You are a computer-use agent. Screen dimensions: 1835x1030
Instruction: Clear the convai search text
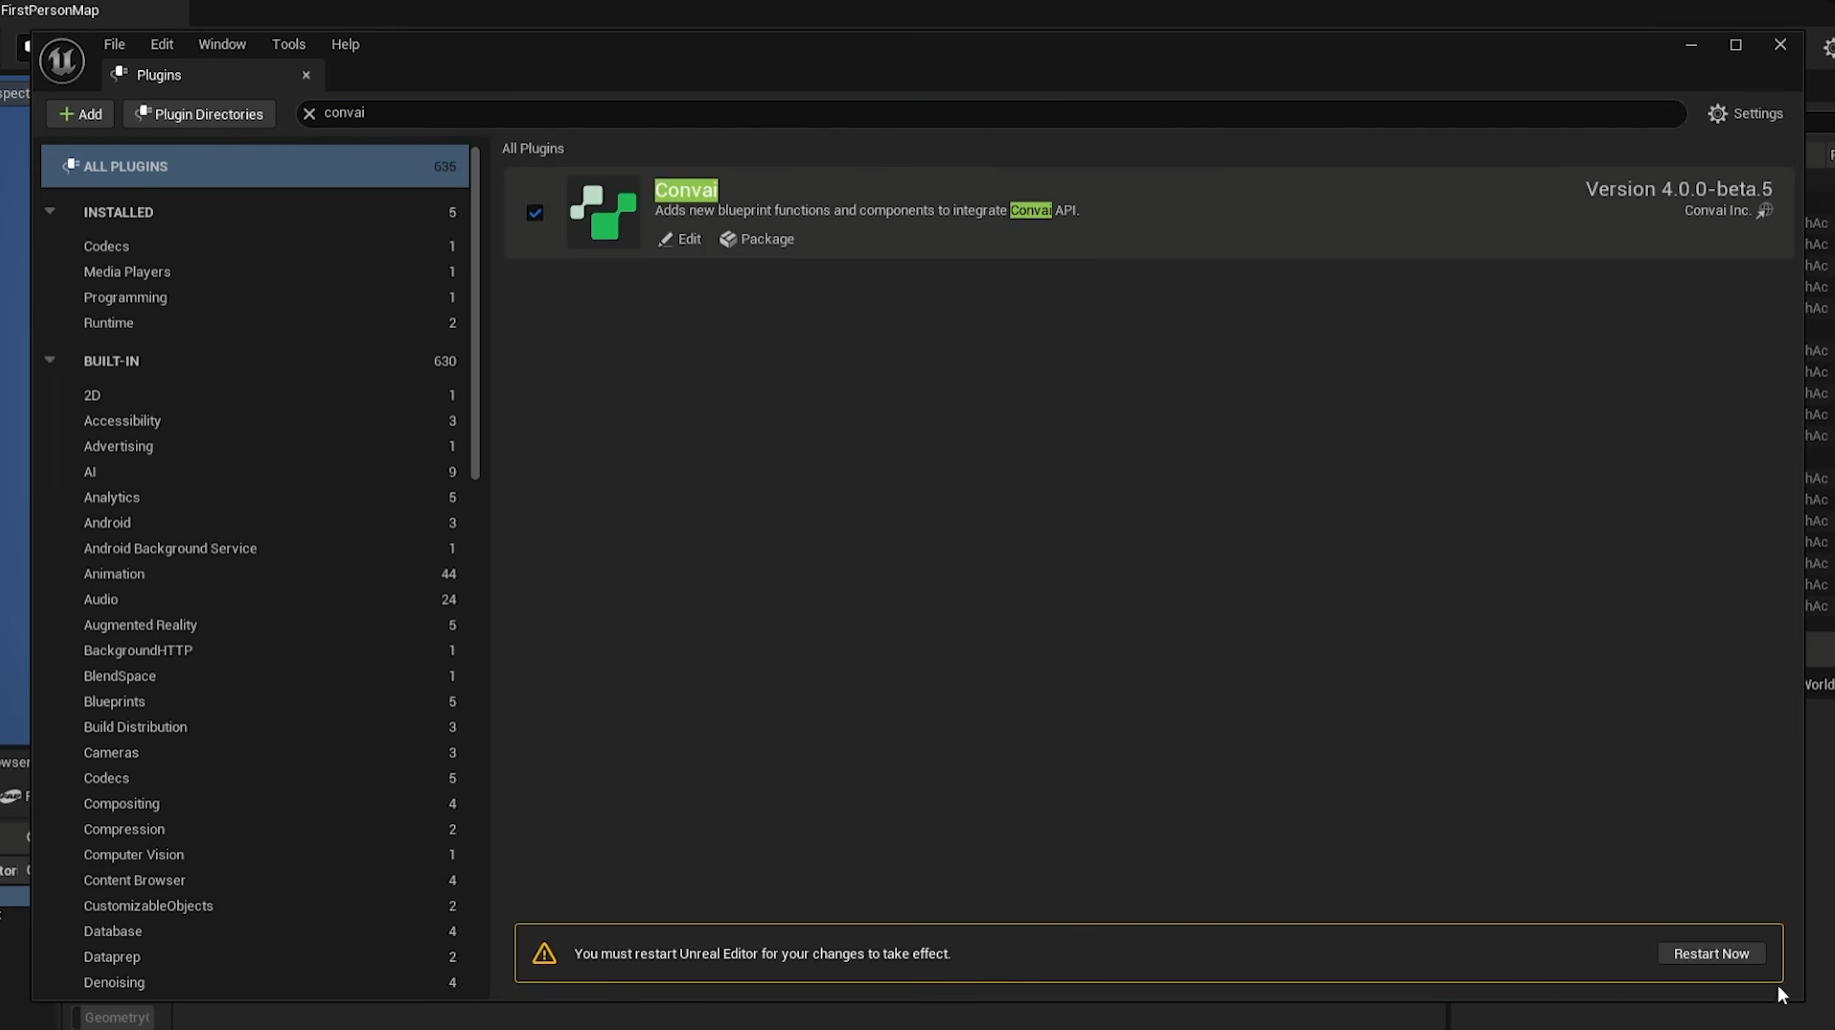click(x=309, y=113)
